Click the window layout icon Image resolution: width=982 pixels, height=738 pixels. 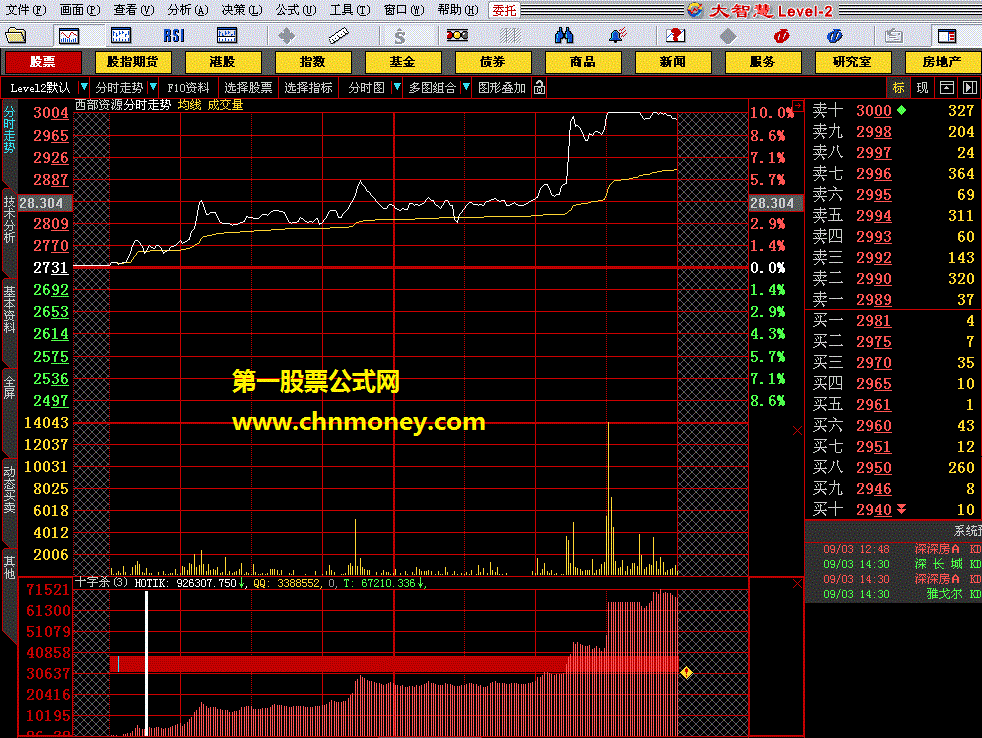(946, 36)
